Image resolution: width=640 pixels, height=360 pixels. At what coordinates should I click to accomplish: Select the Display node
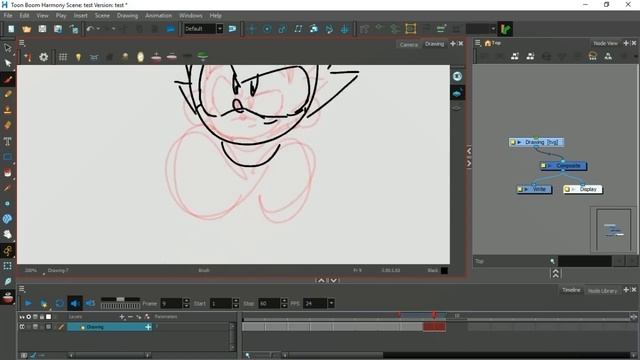click(x=582, y=189)
